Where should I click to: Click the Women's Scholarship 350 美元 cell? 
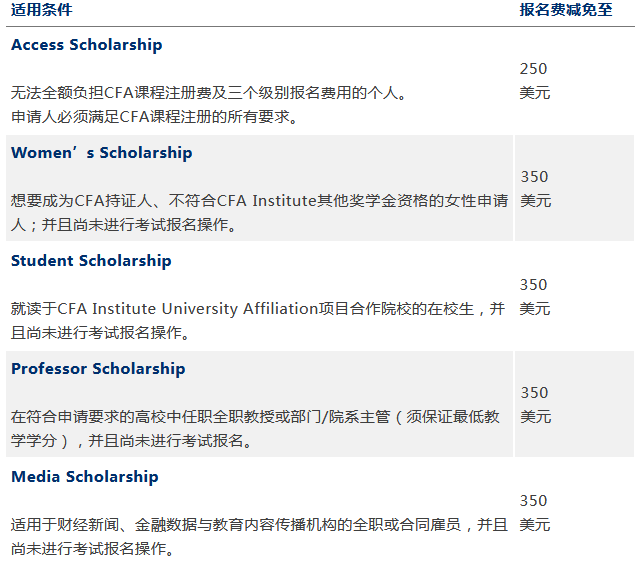[x=535, y=189]
